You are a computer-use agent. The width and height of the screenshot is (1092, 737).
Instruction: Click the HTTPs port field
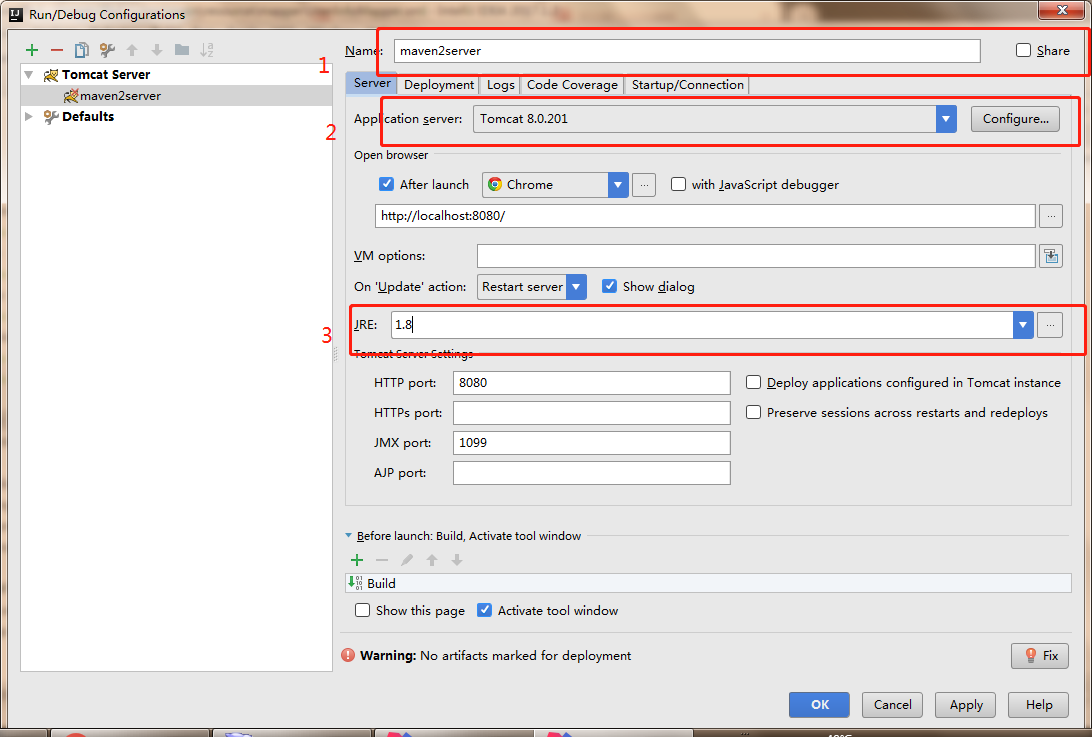(x=591, y=412)
